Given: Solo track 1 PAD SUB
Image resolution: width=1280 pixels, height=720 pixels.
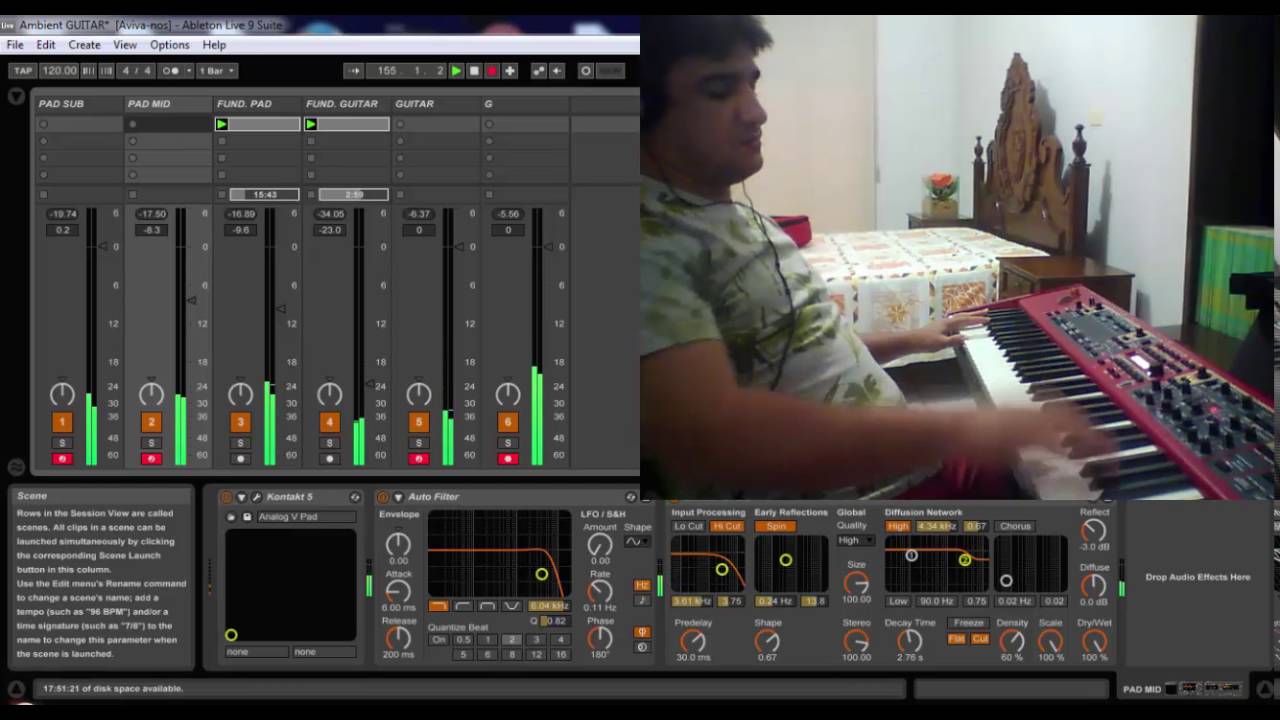Looking at the screenshot, I should point(62,443).
